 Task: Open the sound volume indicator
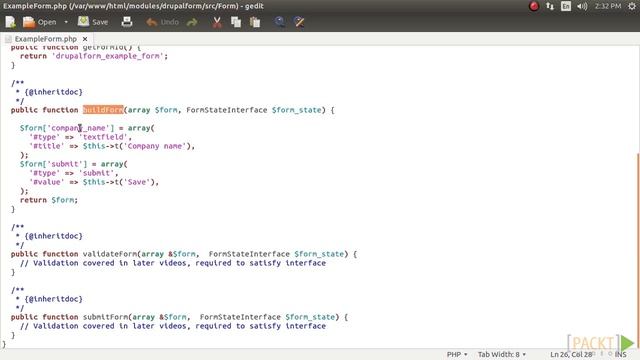pos(582,6)
